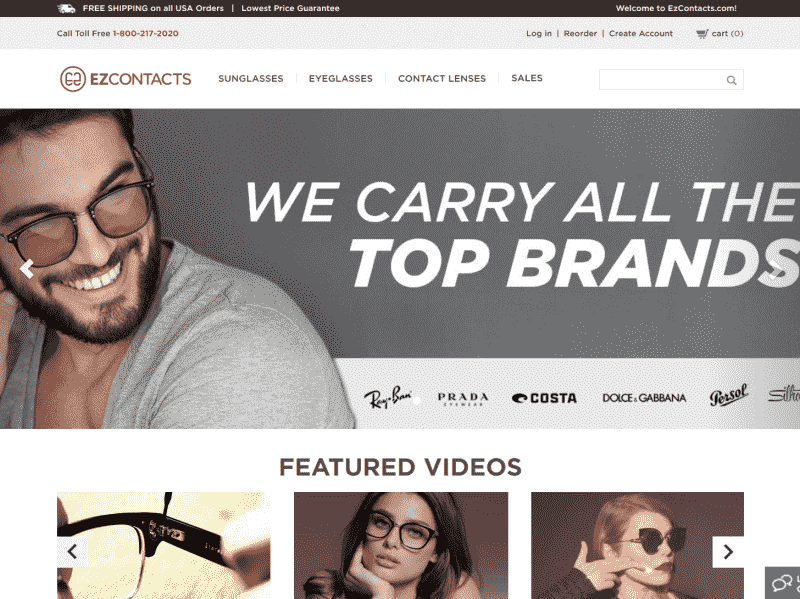The height and width of the screenshot is (599, 800).
Task: Open the black eyeglasses video thumbnail
Action: (163, 545)
